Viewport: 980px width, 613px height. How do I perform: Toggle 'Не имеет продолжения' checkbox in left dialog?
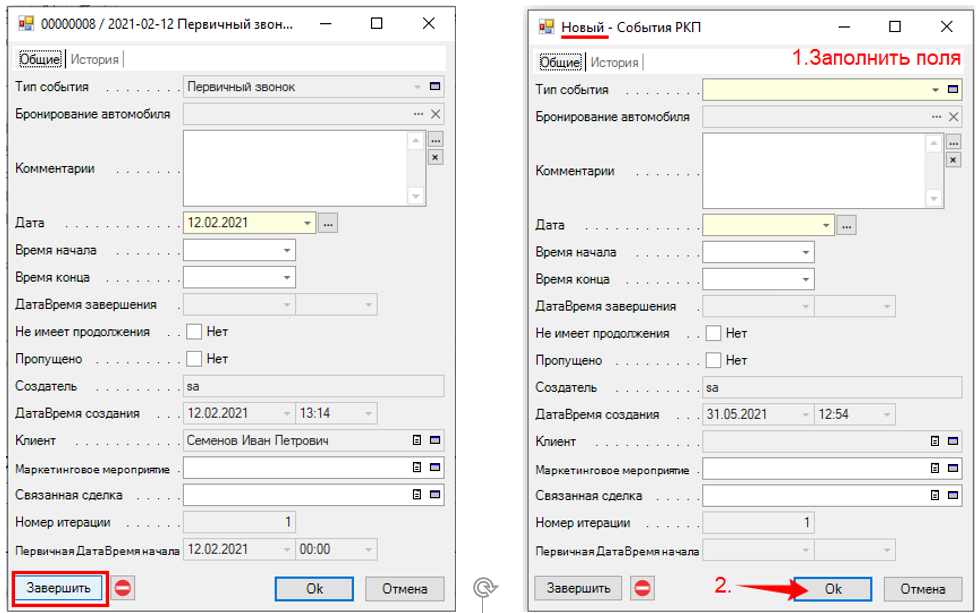(x=194, y=332)
